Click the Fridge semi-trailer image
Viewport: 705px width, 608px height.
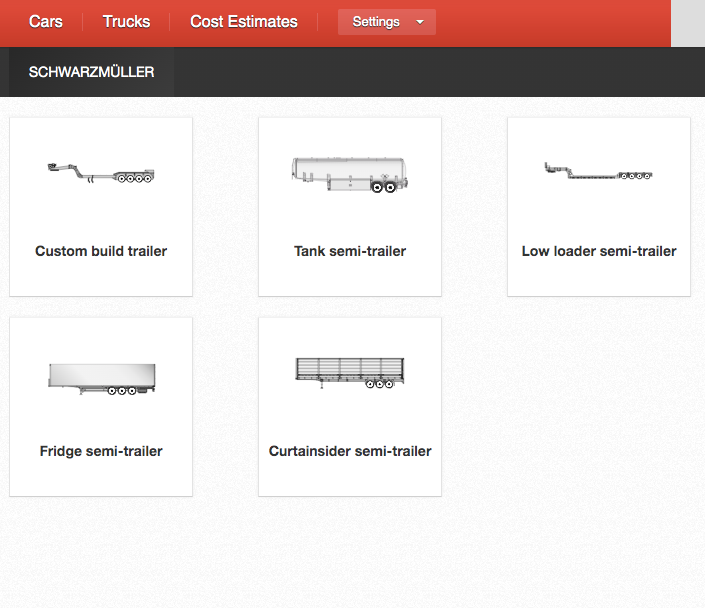102,379
